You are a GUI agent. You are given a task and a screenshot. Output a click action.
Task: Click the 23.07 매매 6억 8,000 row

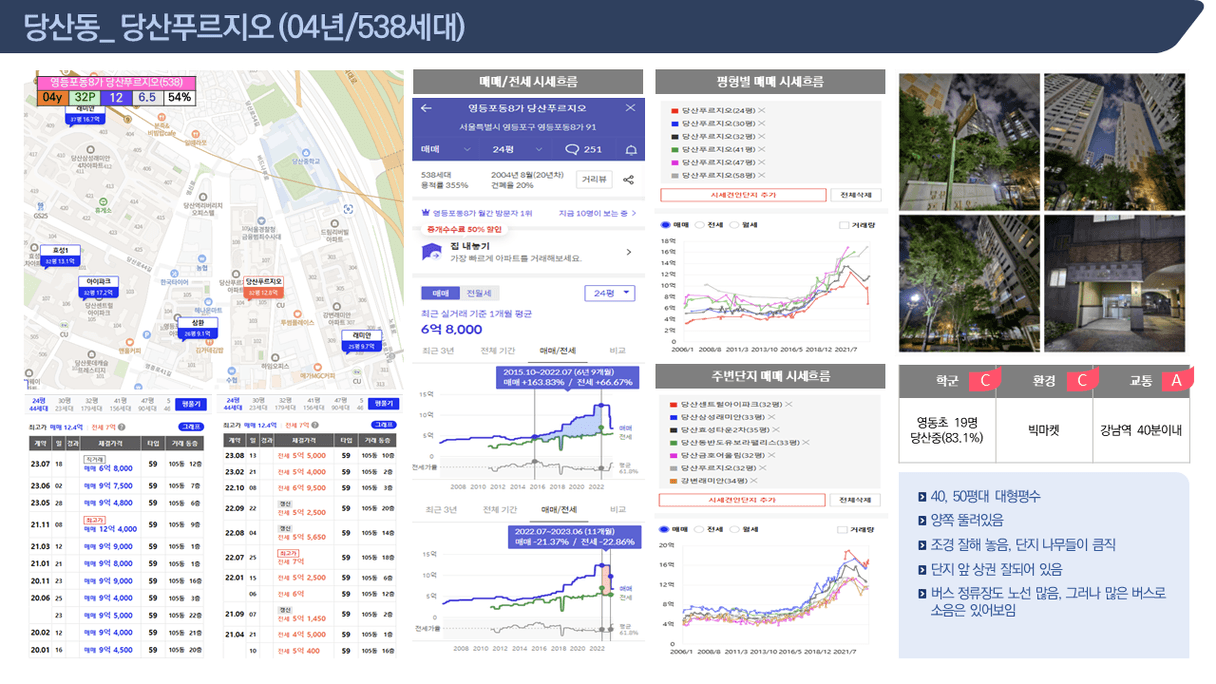(x=115, y=465)
